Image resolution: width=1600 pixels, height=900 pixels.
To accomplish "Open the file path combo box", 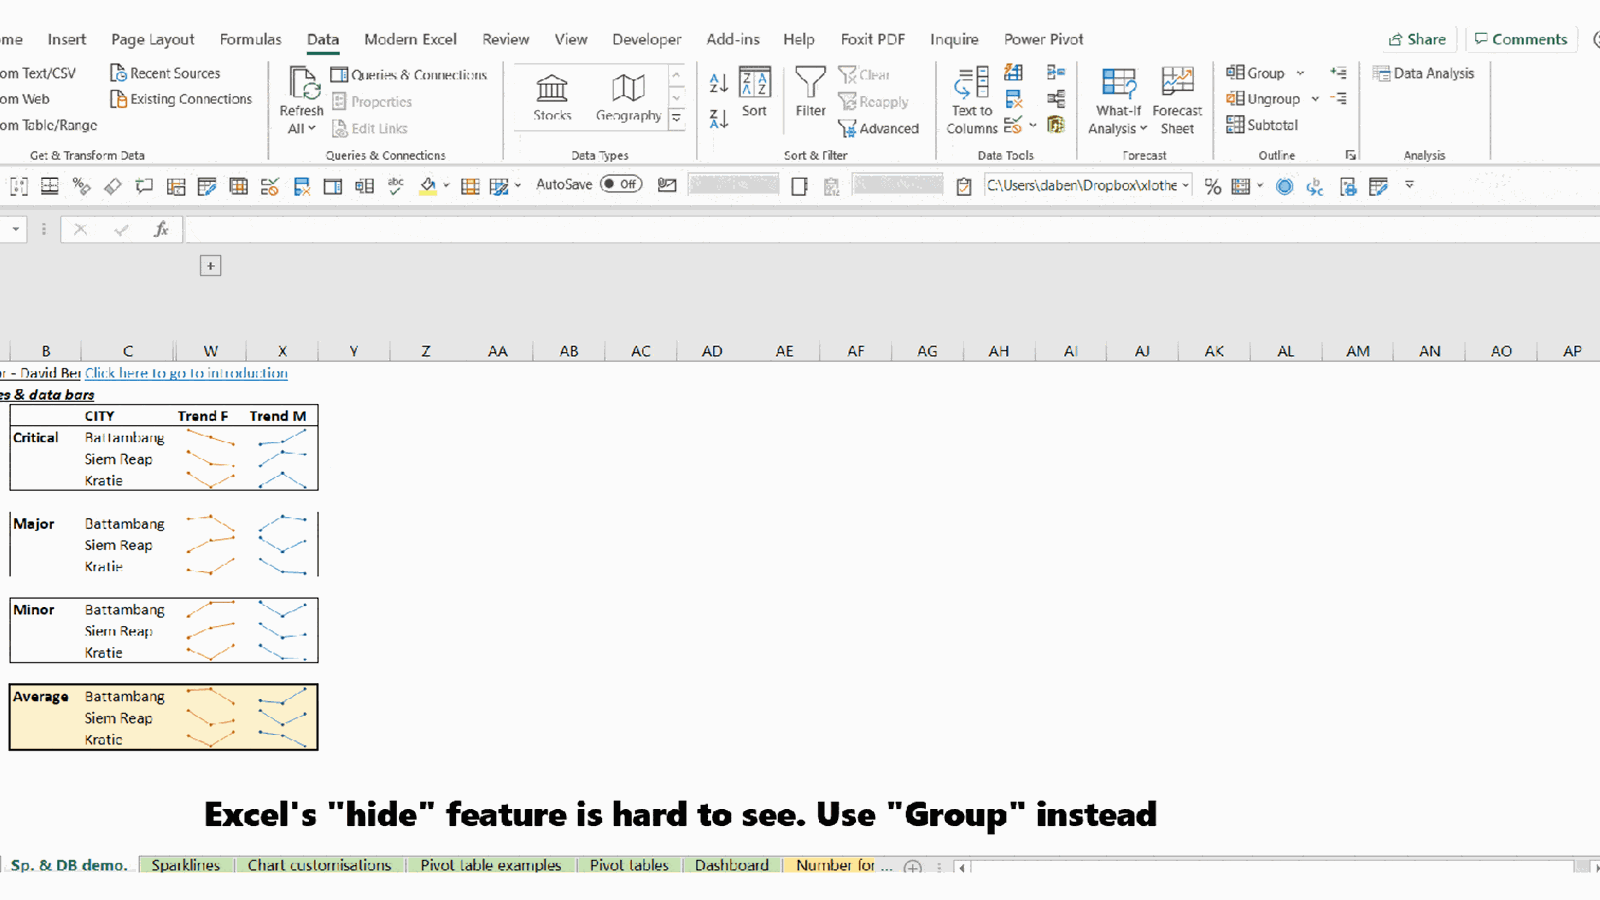I will (x=1185, y=186).
